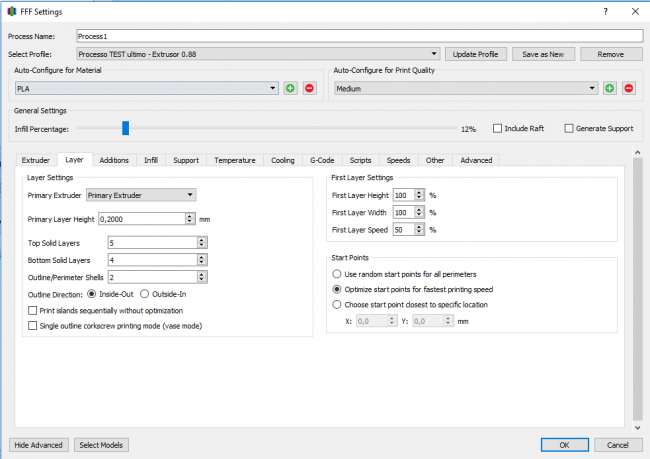This screenshot has height=459, width=650.
Task: Click the Process Name input field
Action: pos(358,35)
